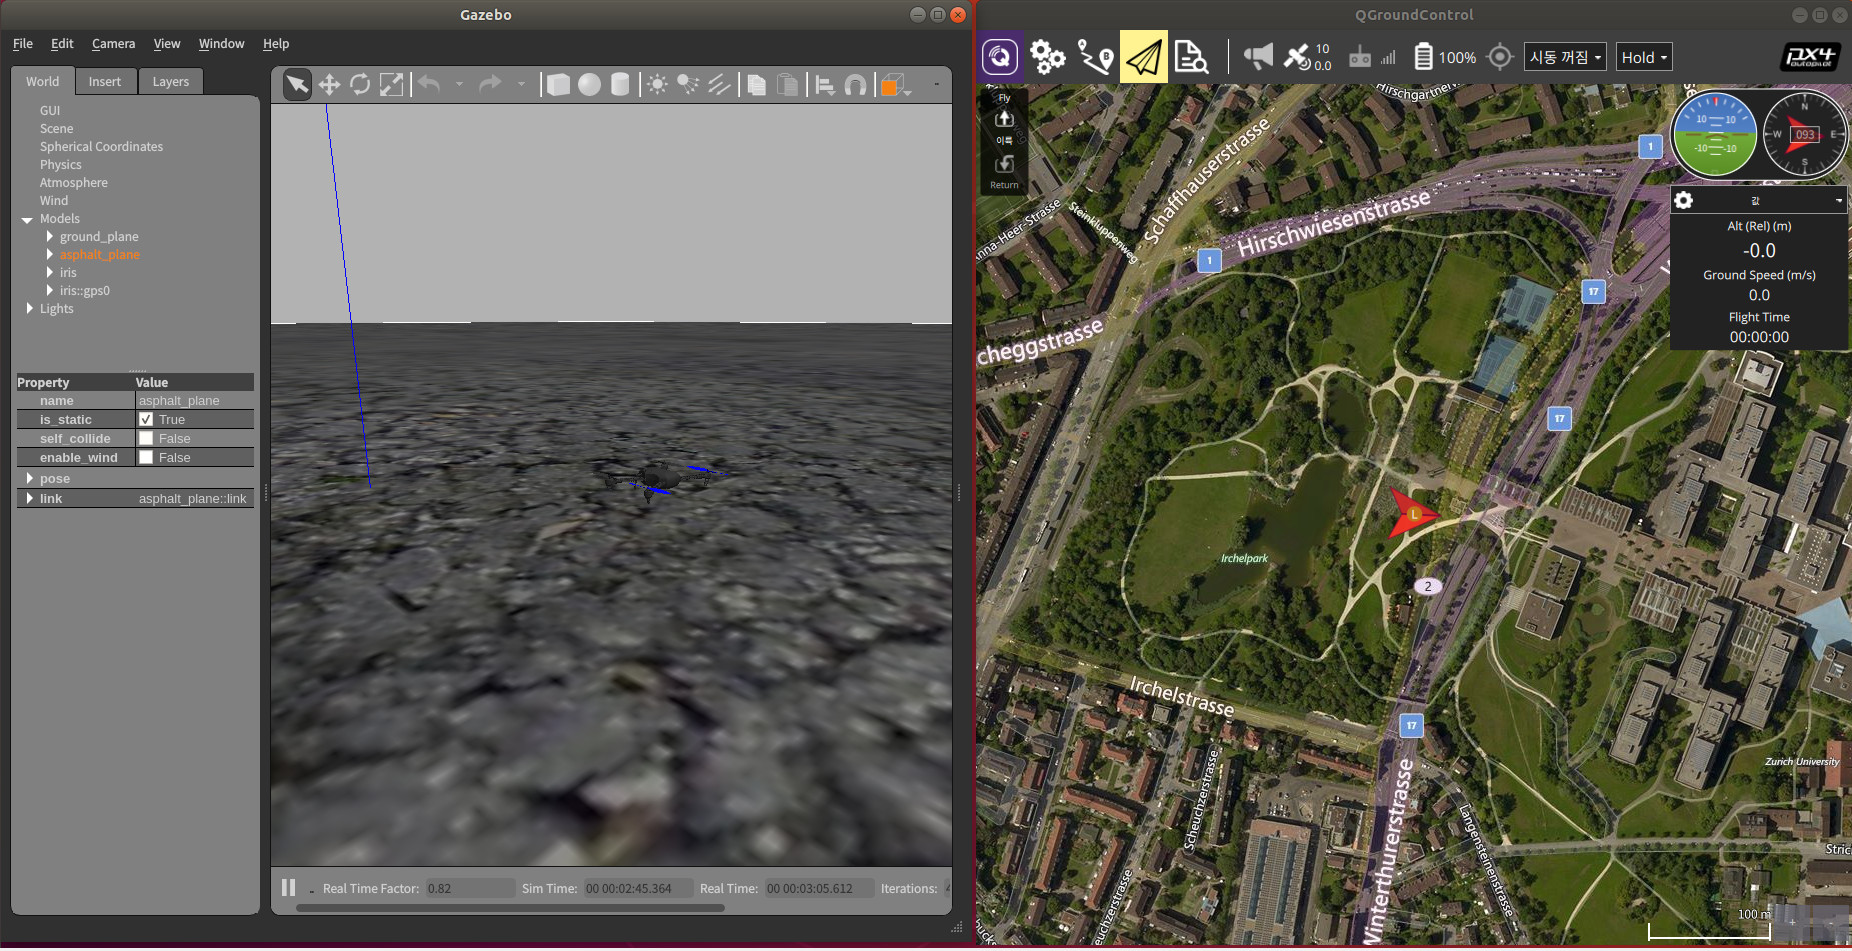Toggle the snap magnet tool
This screenshot has width=1852, height=951.
point(855,85)
